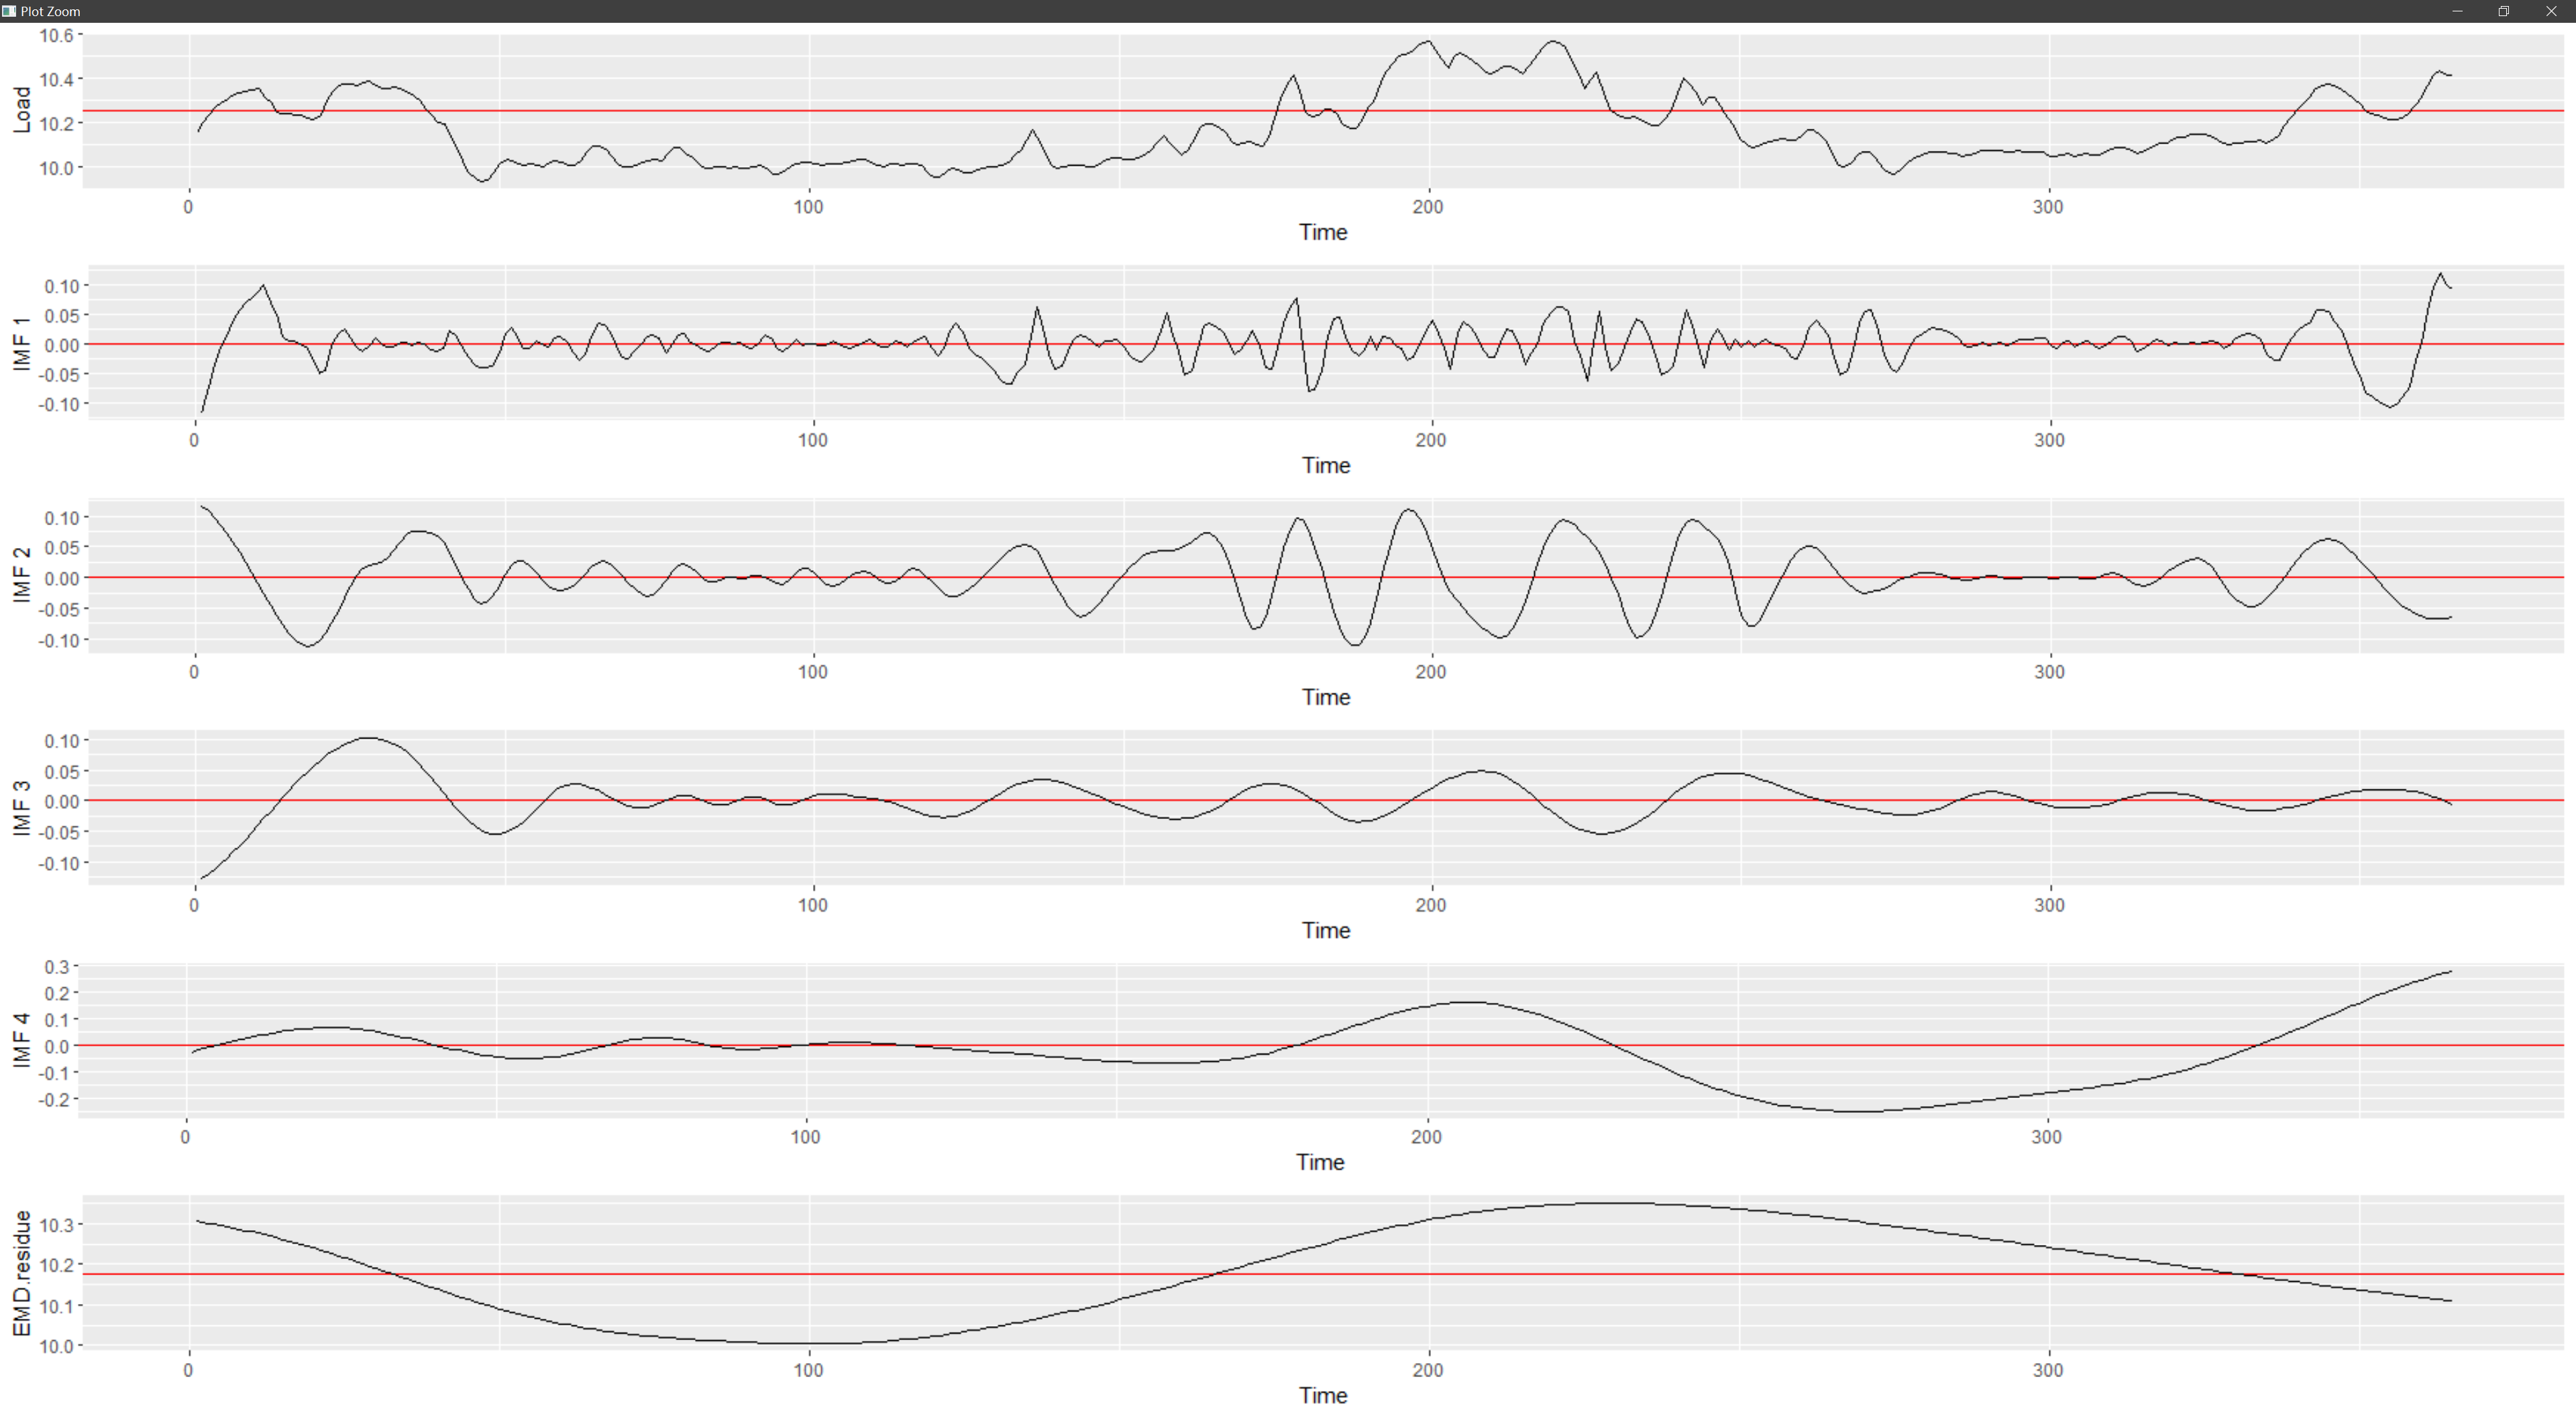Viewport: 2576px width, 1418px height.
Task: Click the 10.1 tick on the EMD.residue axis
Action: [x=56, y=1306]
